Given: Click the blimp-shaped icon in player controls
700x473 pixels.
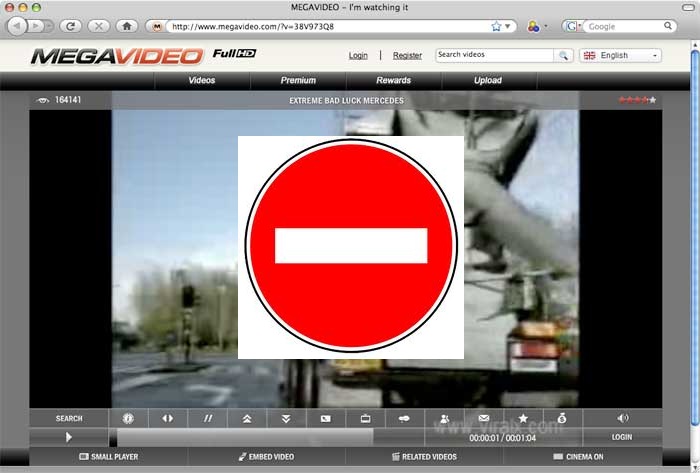Looking at the screenshot, I should click(x=404, y=419).
